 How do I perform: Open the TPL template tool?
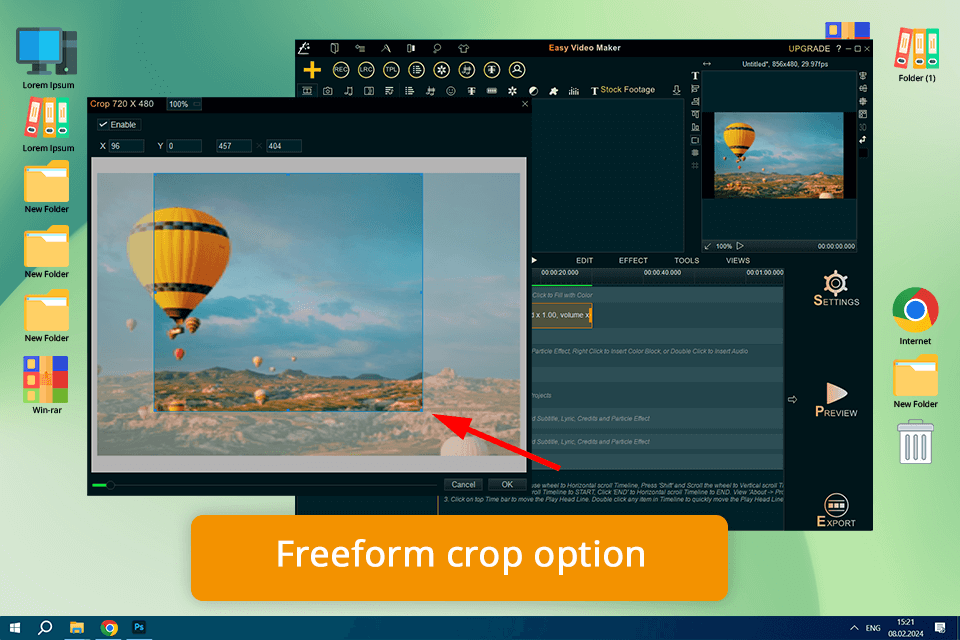(391, 70)
